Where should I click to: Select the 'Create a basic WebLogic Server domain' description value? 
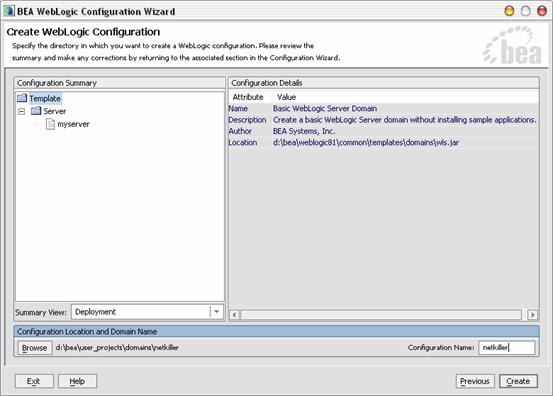click(406, 120)
